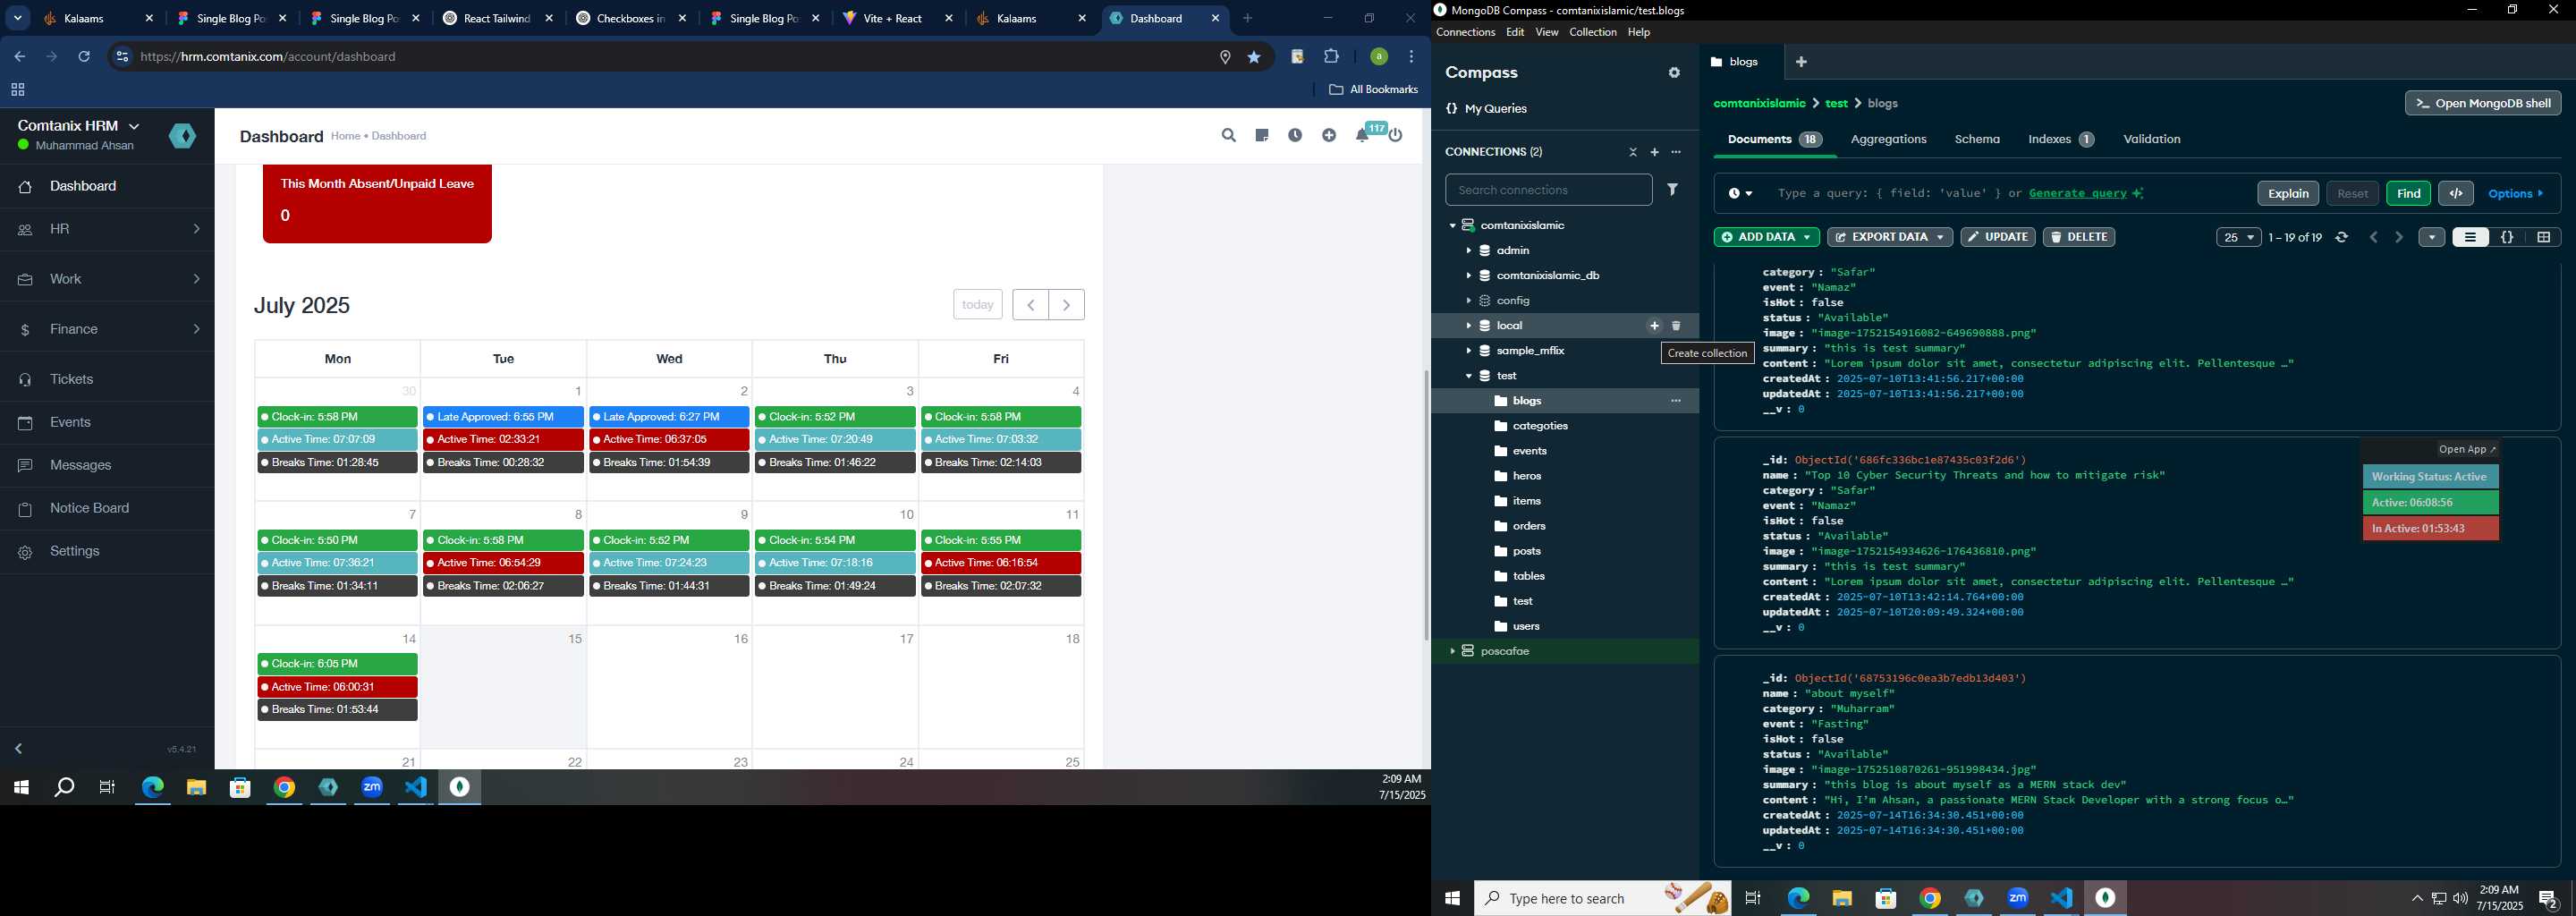Open new Compass tab with plus

1801,62
